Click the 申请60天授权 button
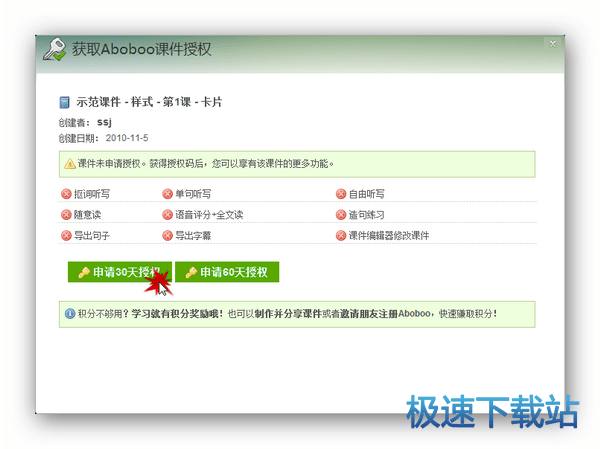Screen dimensions: 600x449 click(227, 272)
